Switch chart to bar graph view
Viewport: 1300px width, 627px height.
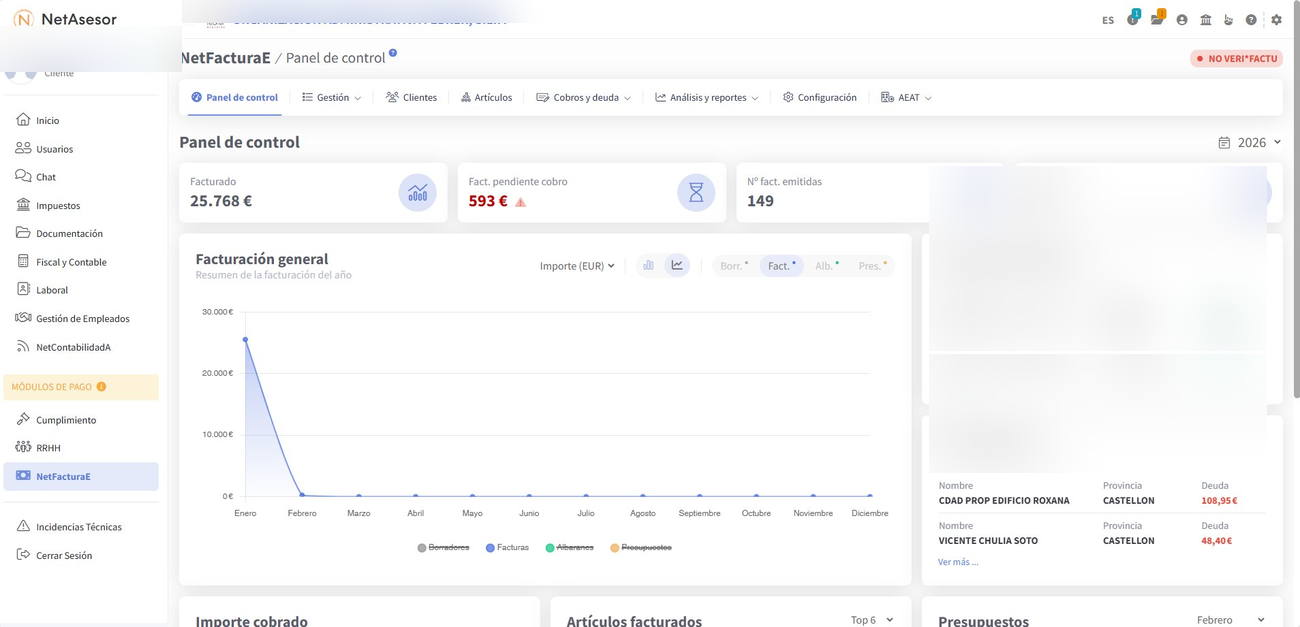[648, 265]
